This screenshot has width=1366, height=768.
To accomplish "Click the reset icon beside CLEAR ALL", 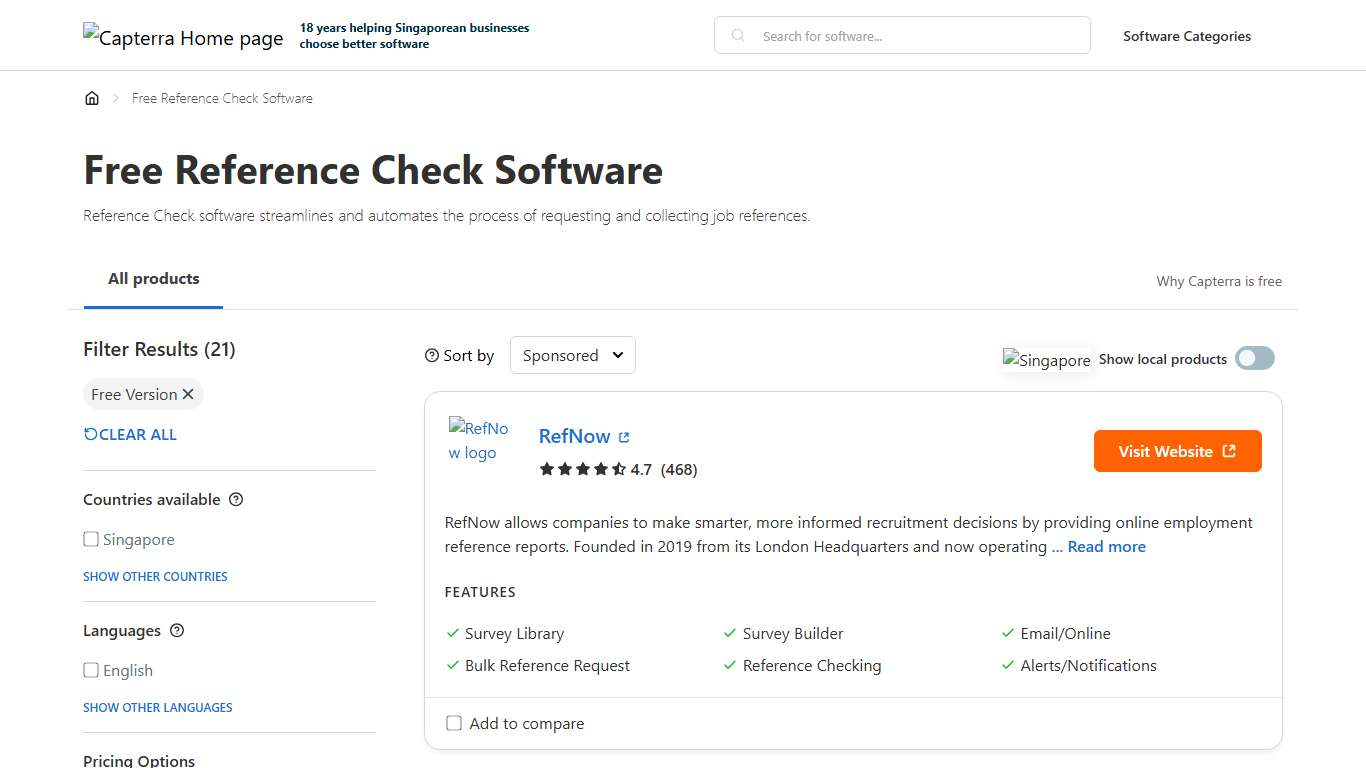I will pos(90,434).
